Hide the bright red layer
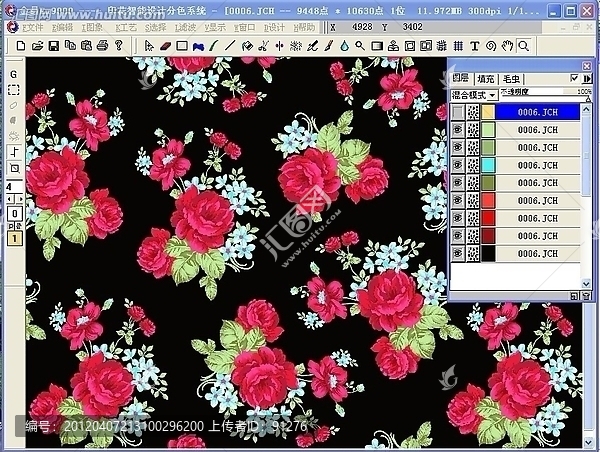This screenshot has height=452, width=600. 457,218
